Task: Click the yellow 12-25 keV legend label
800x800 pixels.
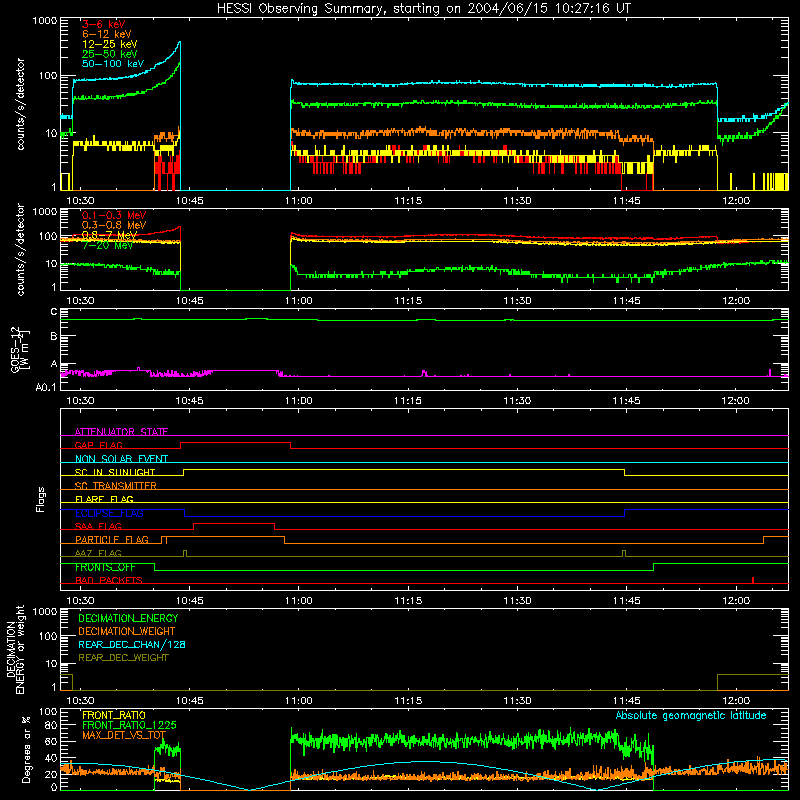Action: (x=110, y=44)
